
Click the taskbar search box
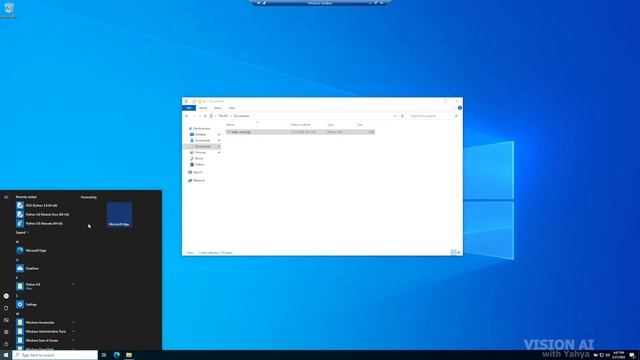(55, 355)
